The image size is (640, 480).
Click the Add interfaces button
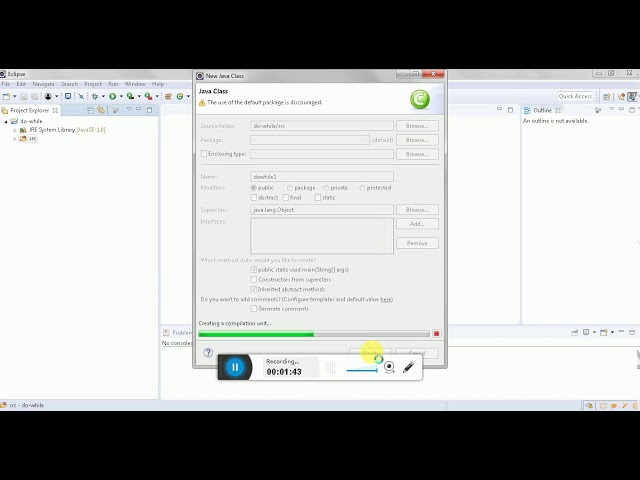click(417, 224)
